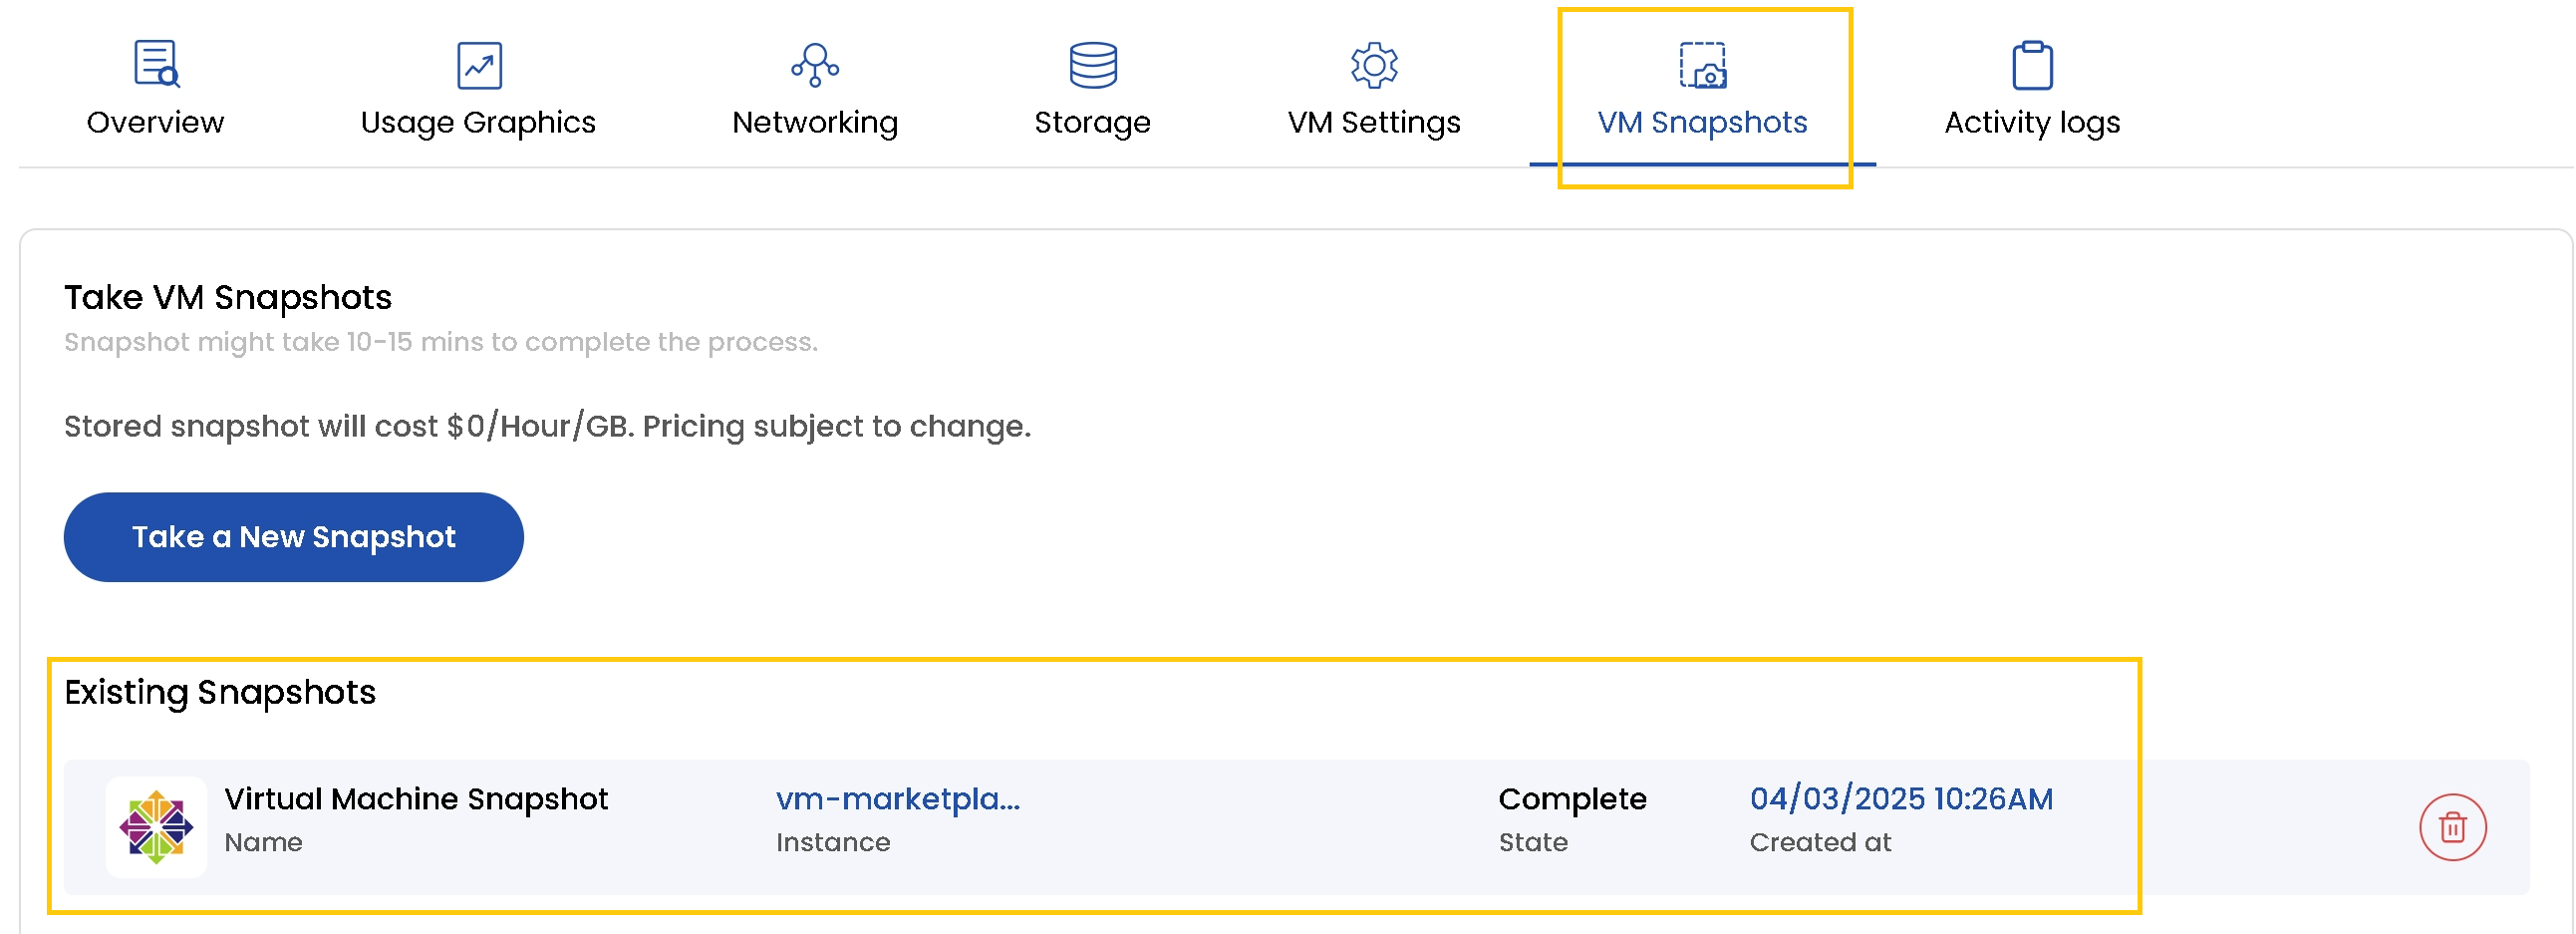Select the VM Snapshots tab label
Image resolution: width=2576 pixels, height=934 pixels.
pos(1702,122)
